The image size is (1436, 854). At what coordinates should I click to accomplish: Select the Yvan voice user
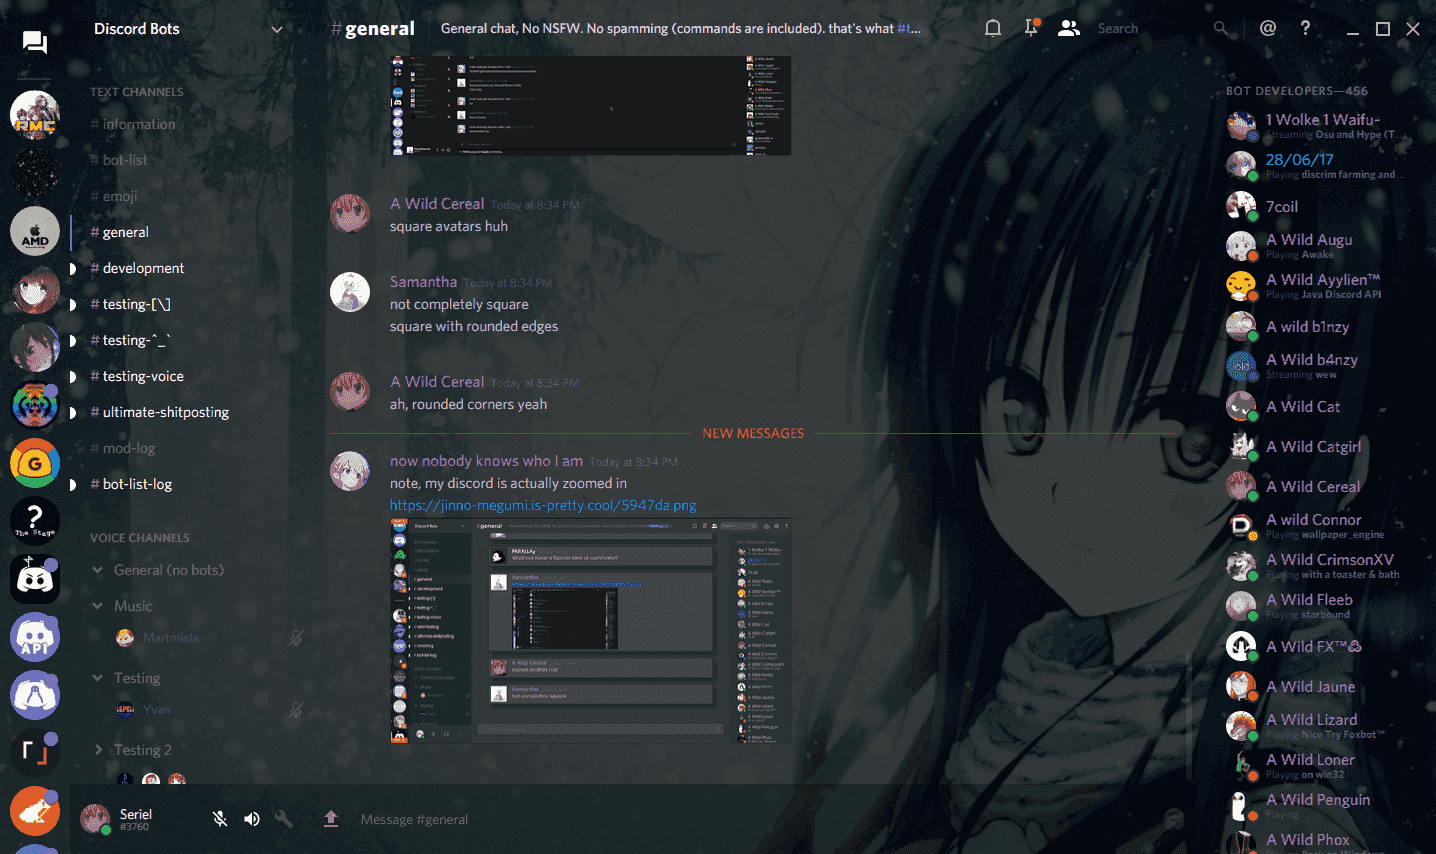coord(156,710)
